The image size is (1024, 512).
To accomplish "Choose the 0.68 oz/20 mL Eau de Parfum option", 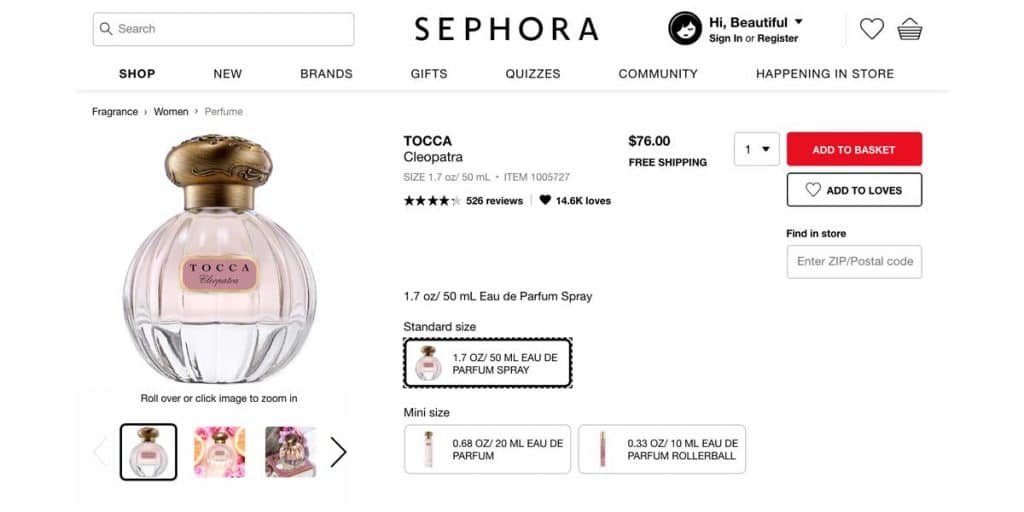I will pos(487,449).
